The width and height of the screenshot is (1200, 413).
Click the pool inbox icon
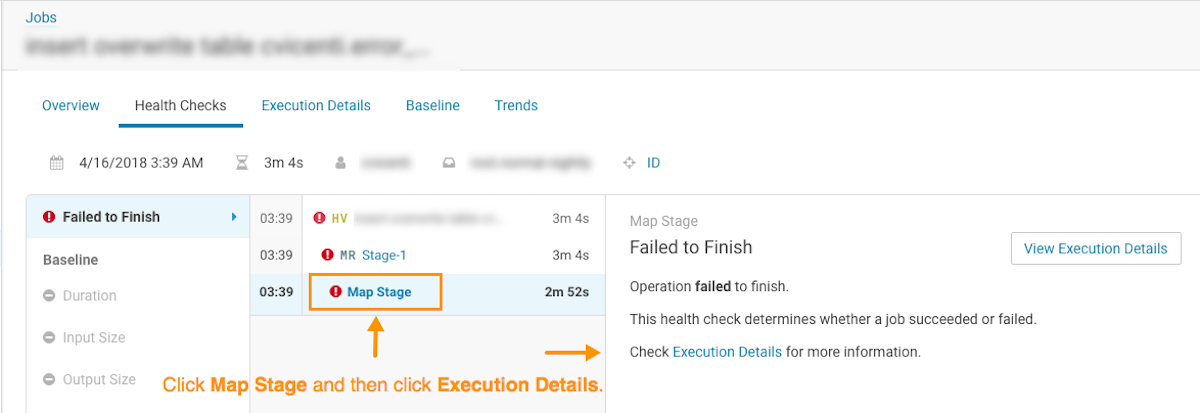tap(450, 162)
